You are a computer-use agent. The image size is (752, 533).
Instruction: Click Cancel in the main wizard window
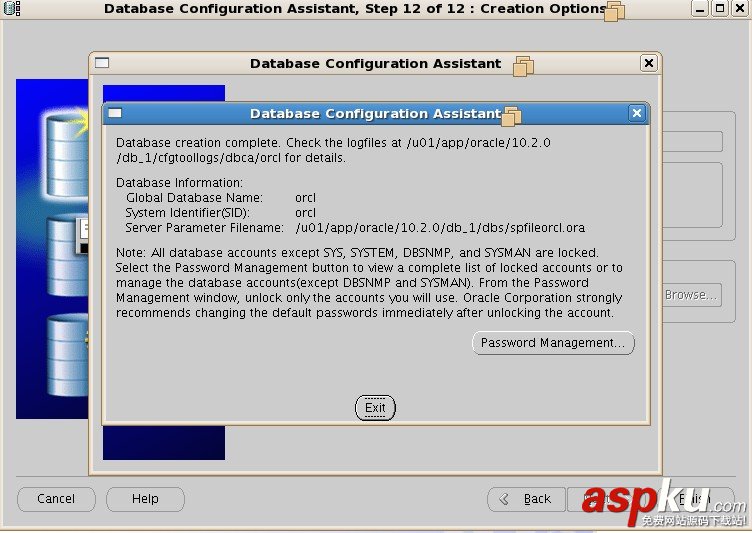pyautogui.click(x=56, y=499)
